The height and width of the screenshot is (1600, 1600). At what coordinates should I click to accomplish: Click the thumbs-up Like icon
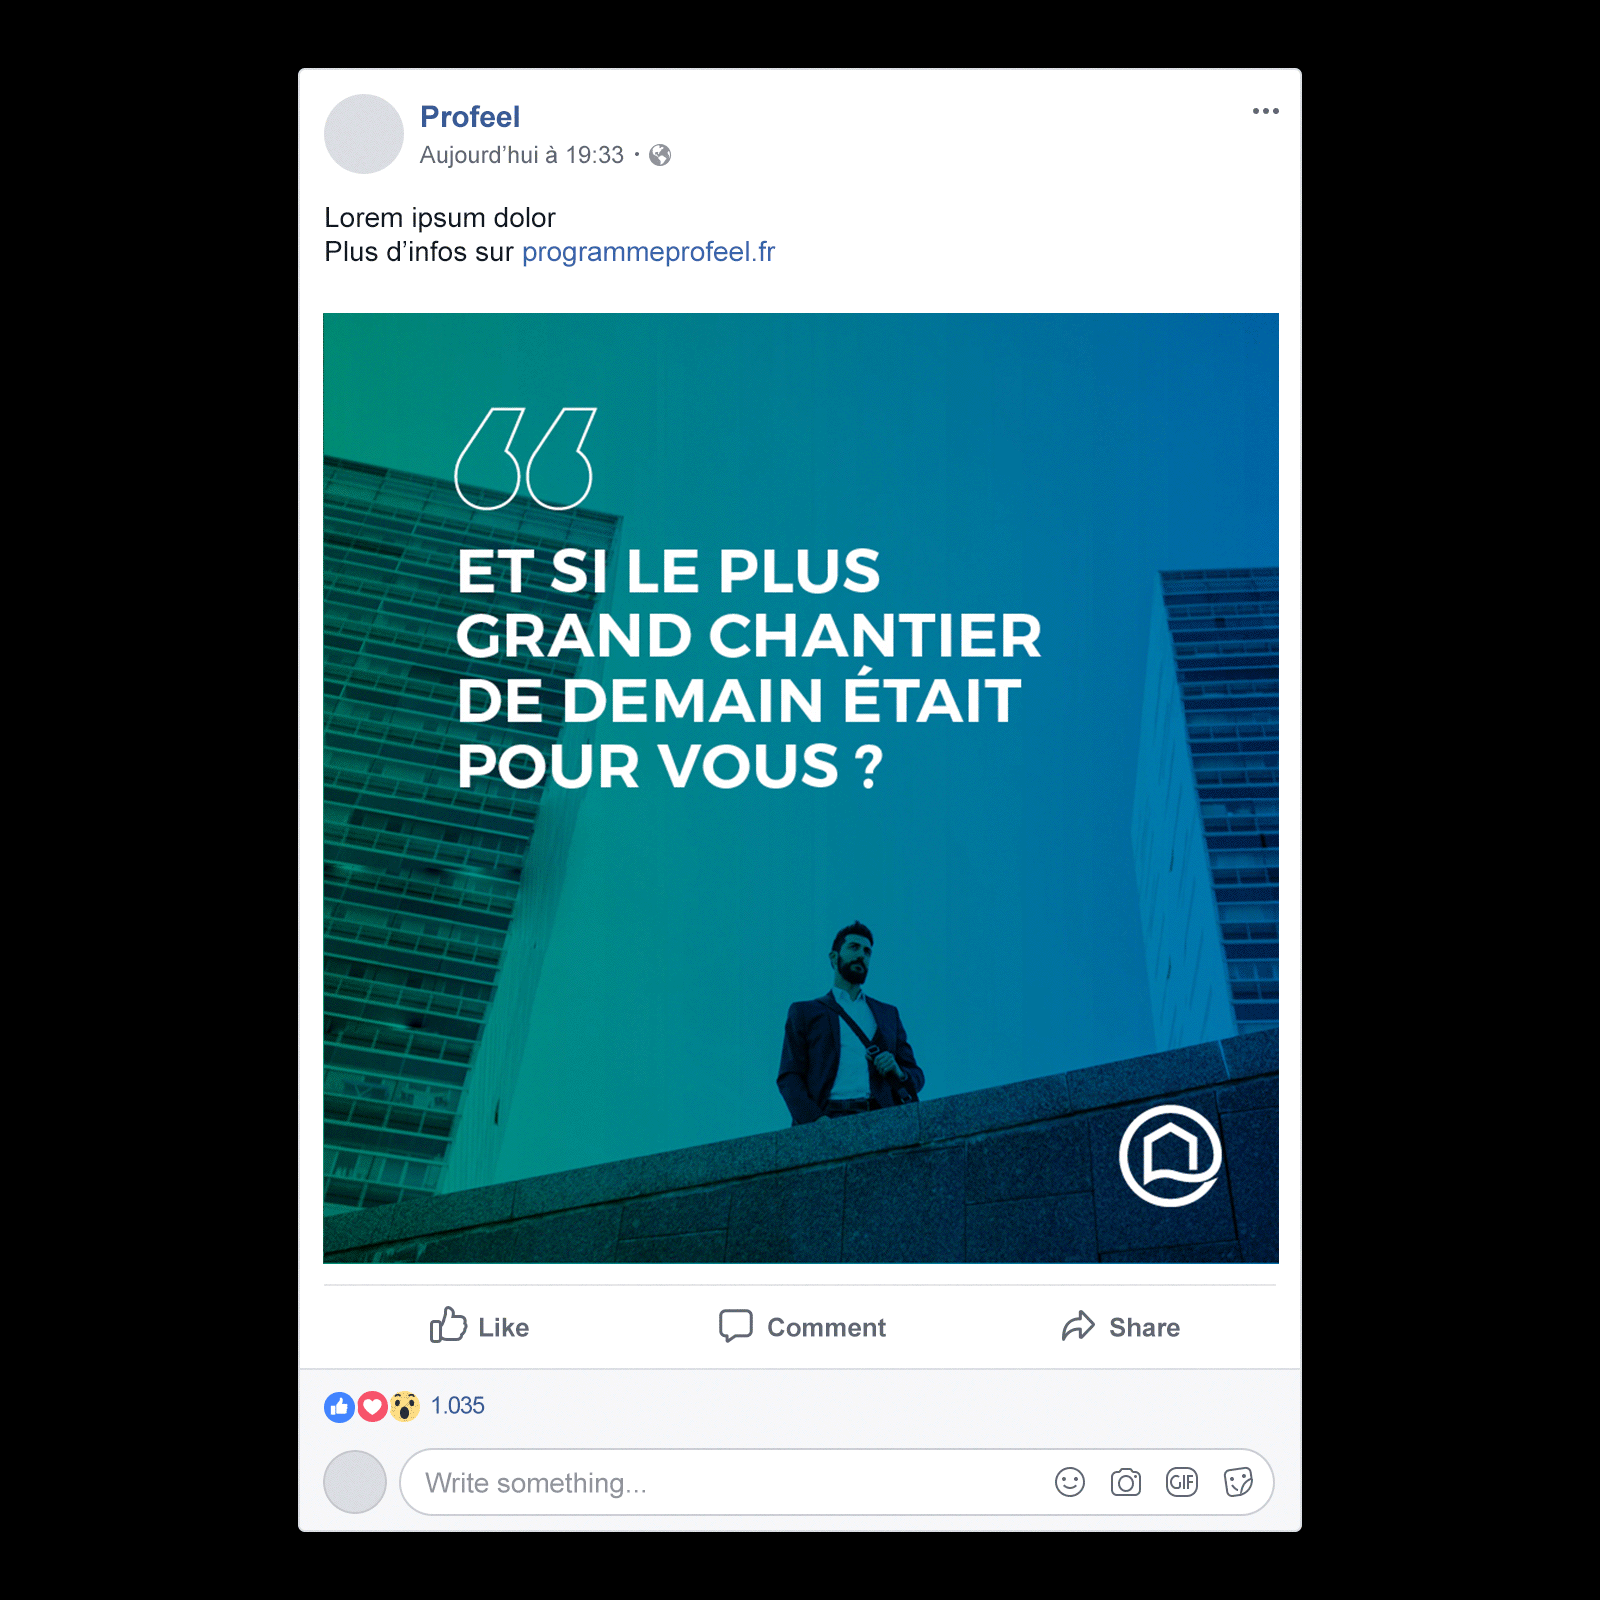[x=448, y=1325]
